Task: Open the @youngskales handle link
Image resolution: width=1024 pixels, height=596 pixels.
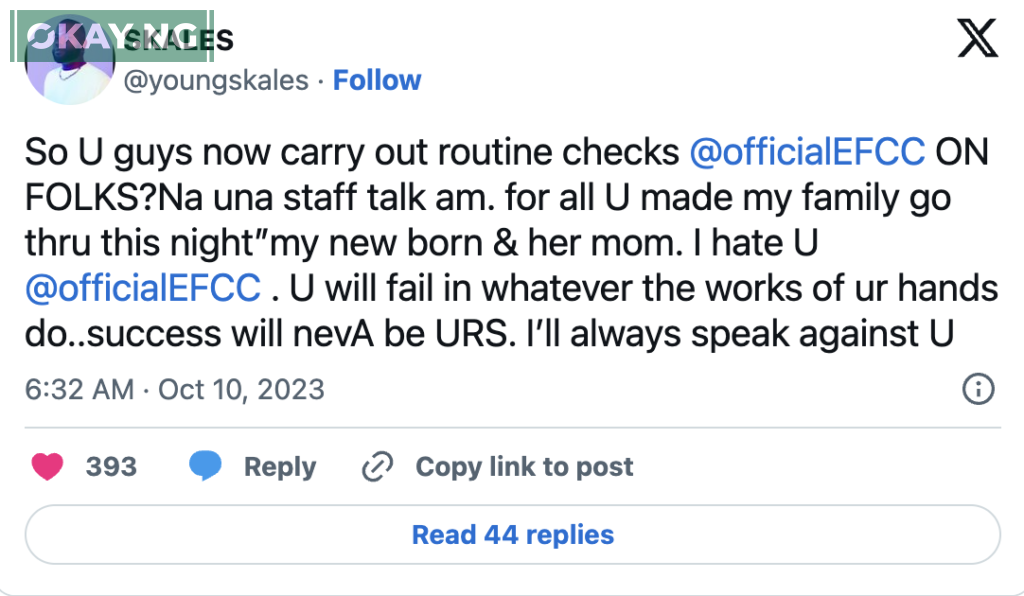Action: tap(215, 80)
